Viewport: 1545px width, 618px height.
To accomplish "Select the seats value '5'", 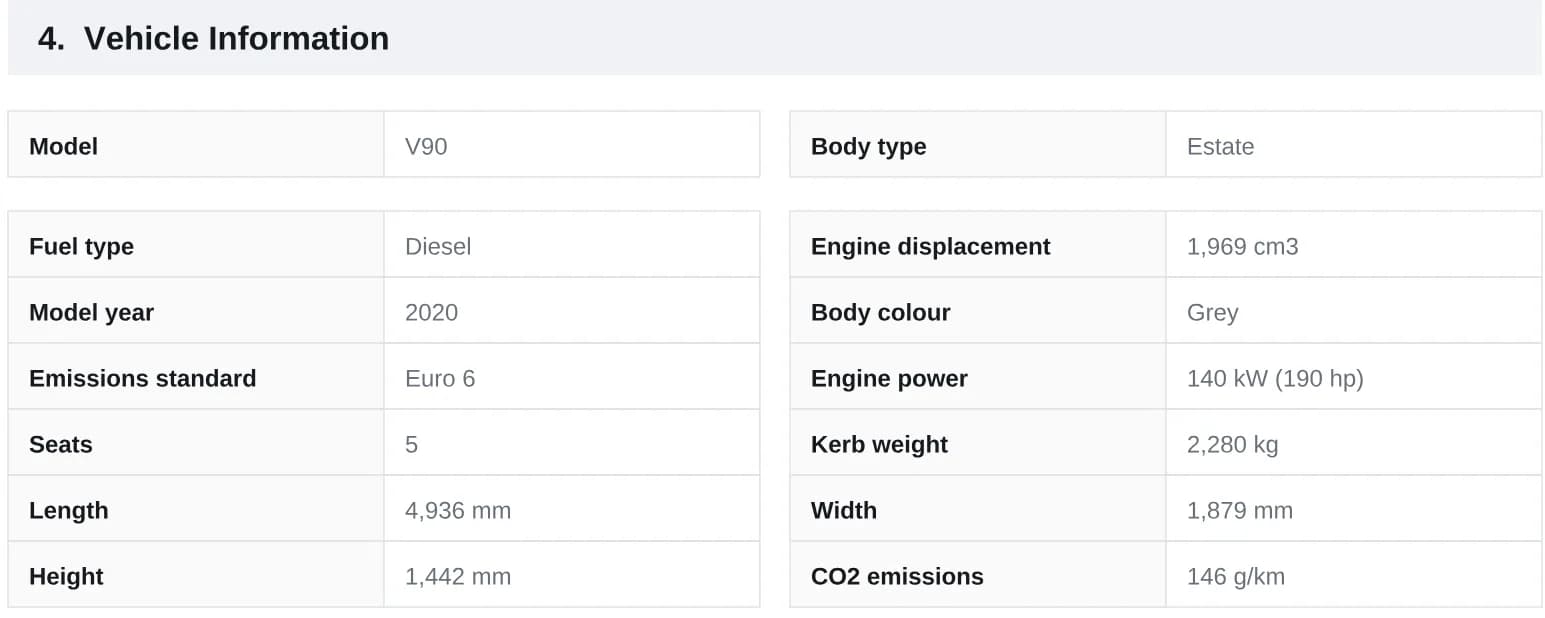I will [x=411, y=444].
